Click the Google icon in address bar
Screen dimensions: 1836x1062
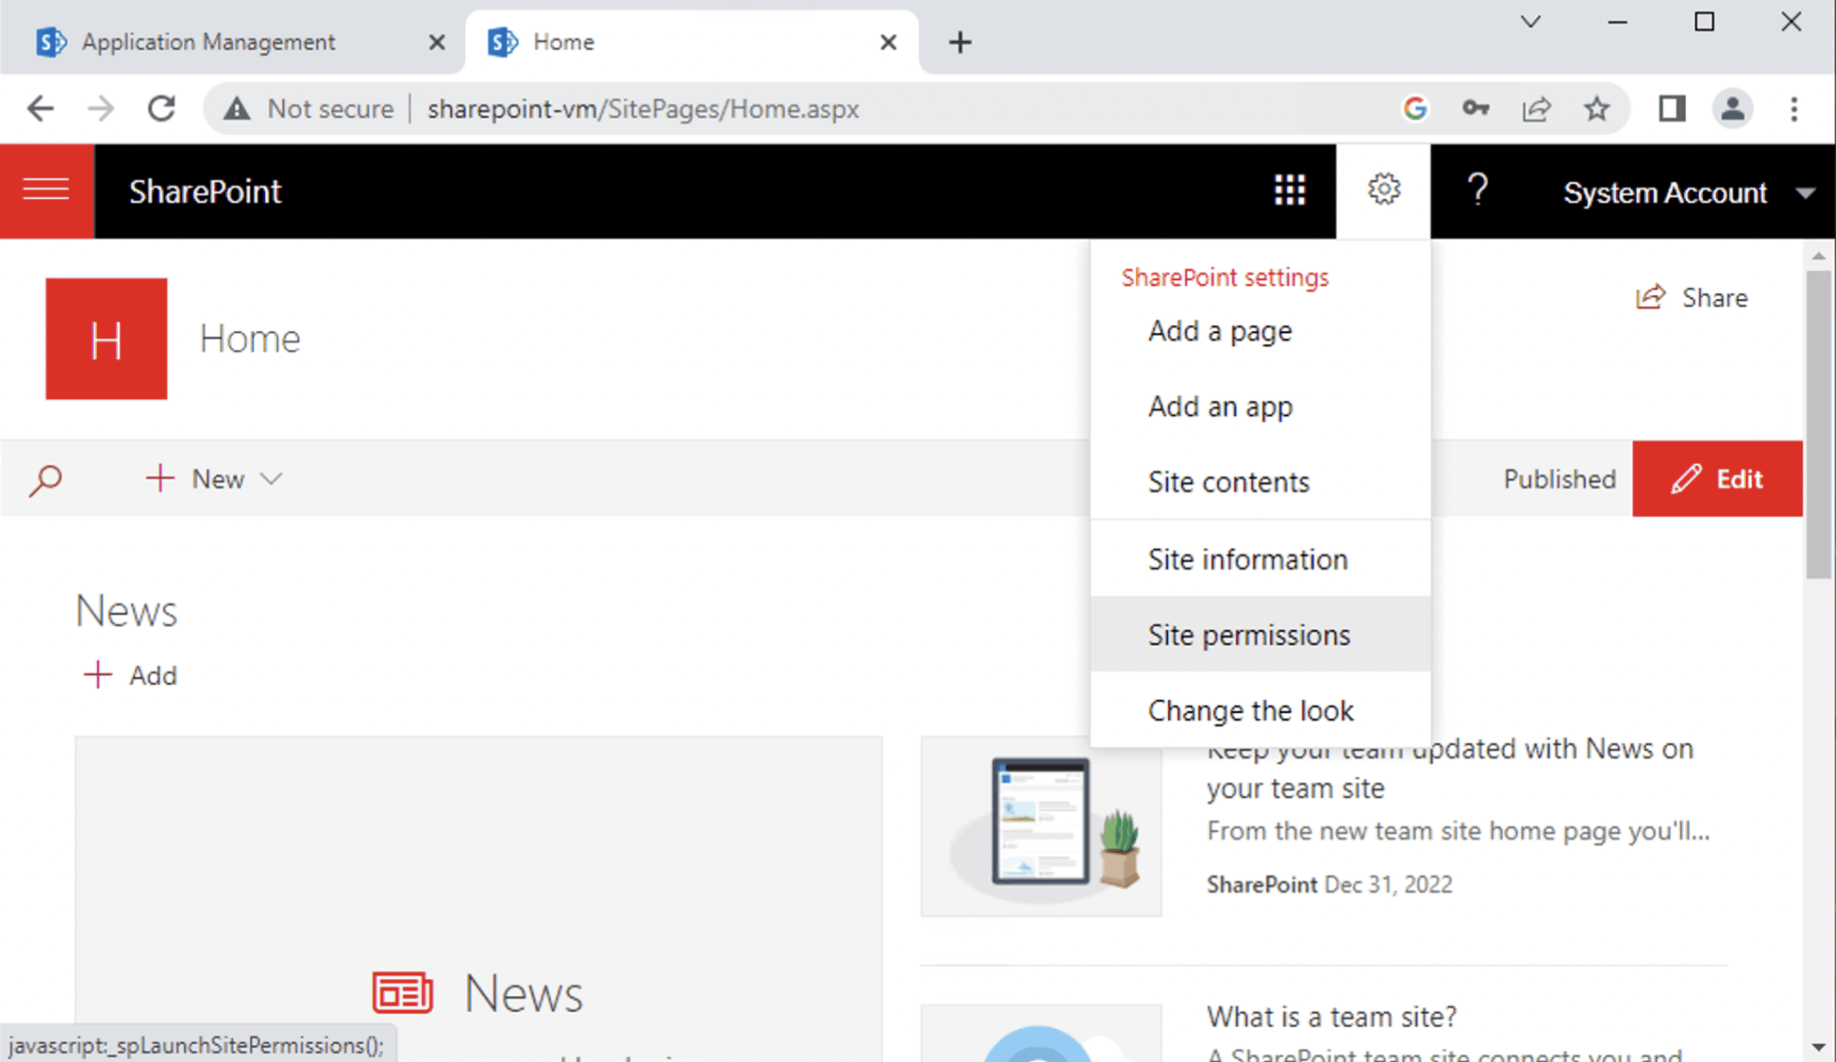coord(1415,109)
